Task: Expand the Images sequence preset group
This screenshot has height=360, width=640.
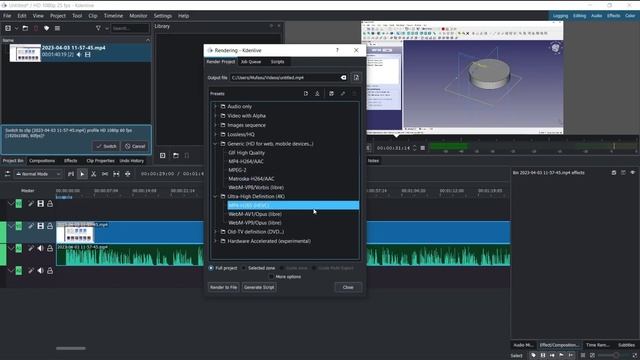Action: pyautogui.click(x=216, y=125)
